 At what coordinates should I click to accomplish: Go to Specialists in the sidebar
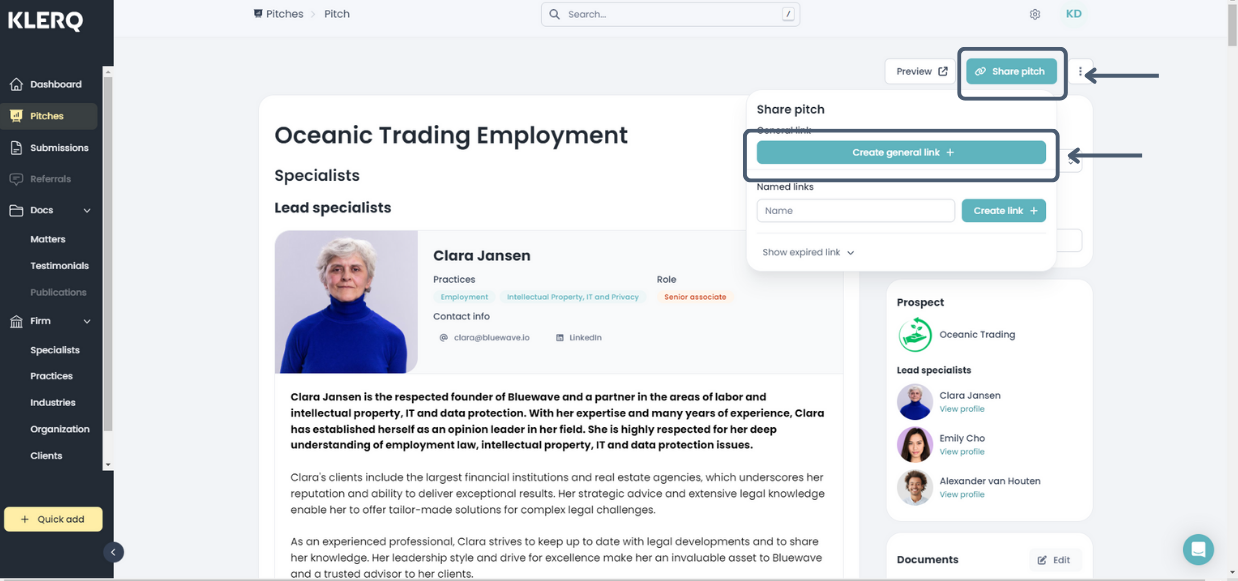pyautogui.click(x=55, y=350)
